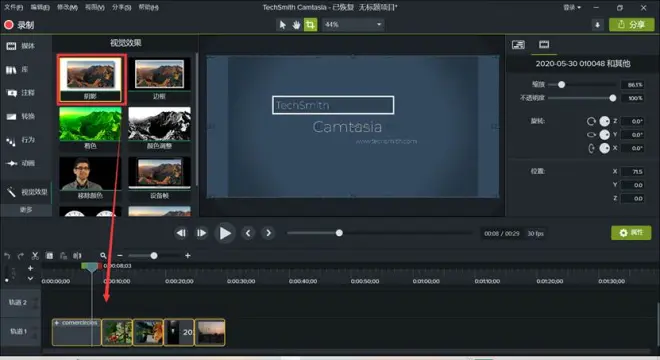Jump to previous clip with left chevron
Screen dimensions: 660x360
[x=248, y=233]
